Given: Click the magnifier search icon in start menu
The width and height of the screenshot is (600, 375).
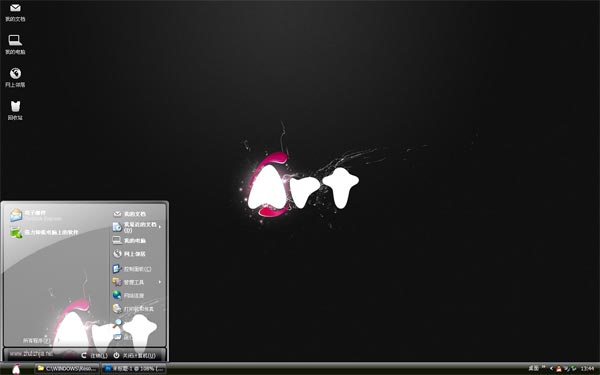Looking at the screenshot, I should [118, 323].
